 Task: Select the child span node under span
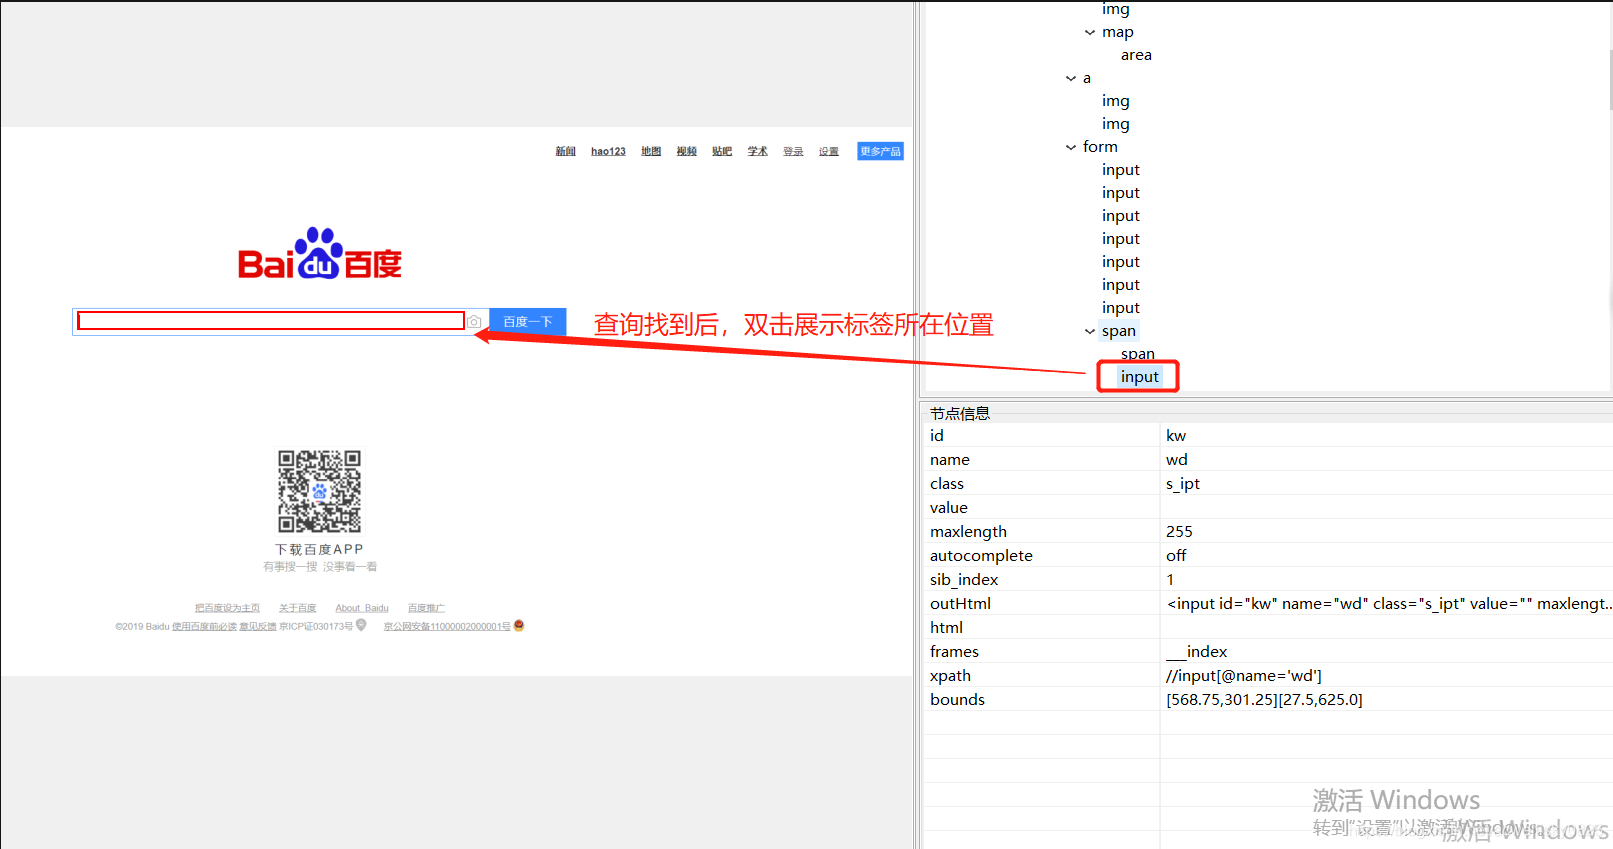pos(1138,354)
